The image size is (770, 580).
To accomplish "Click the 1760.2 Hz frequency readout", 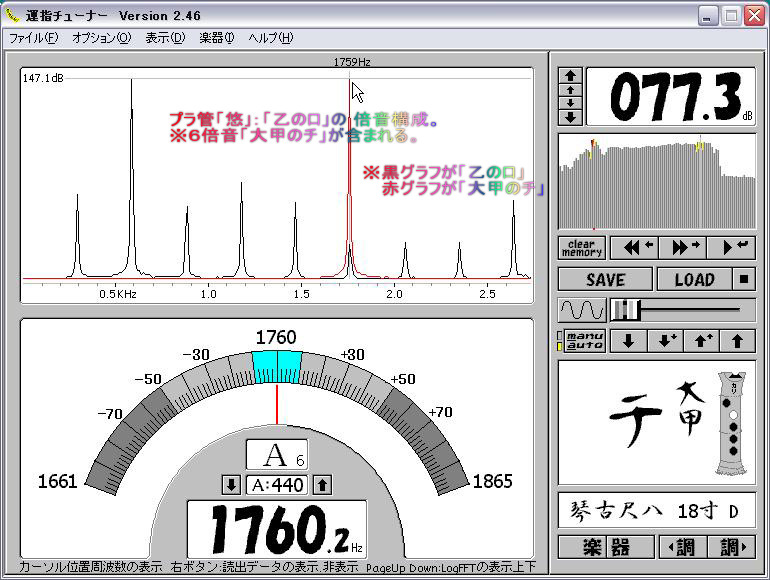I will coord(277,529).
